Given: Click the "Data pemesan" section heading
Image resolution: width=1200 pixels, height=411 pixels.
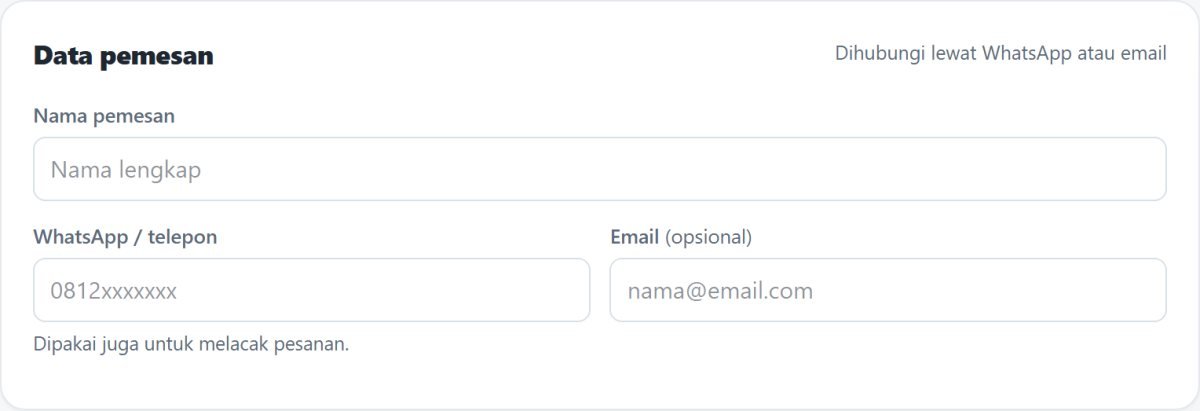Looking at the screenshot, I should (123, 56).
